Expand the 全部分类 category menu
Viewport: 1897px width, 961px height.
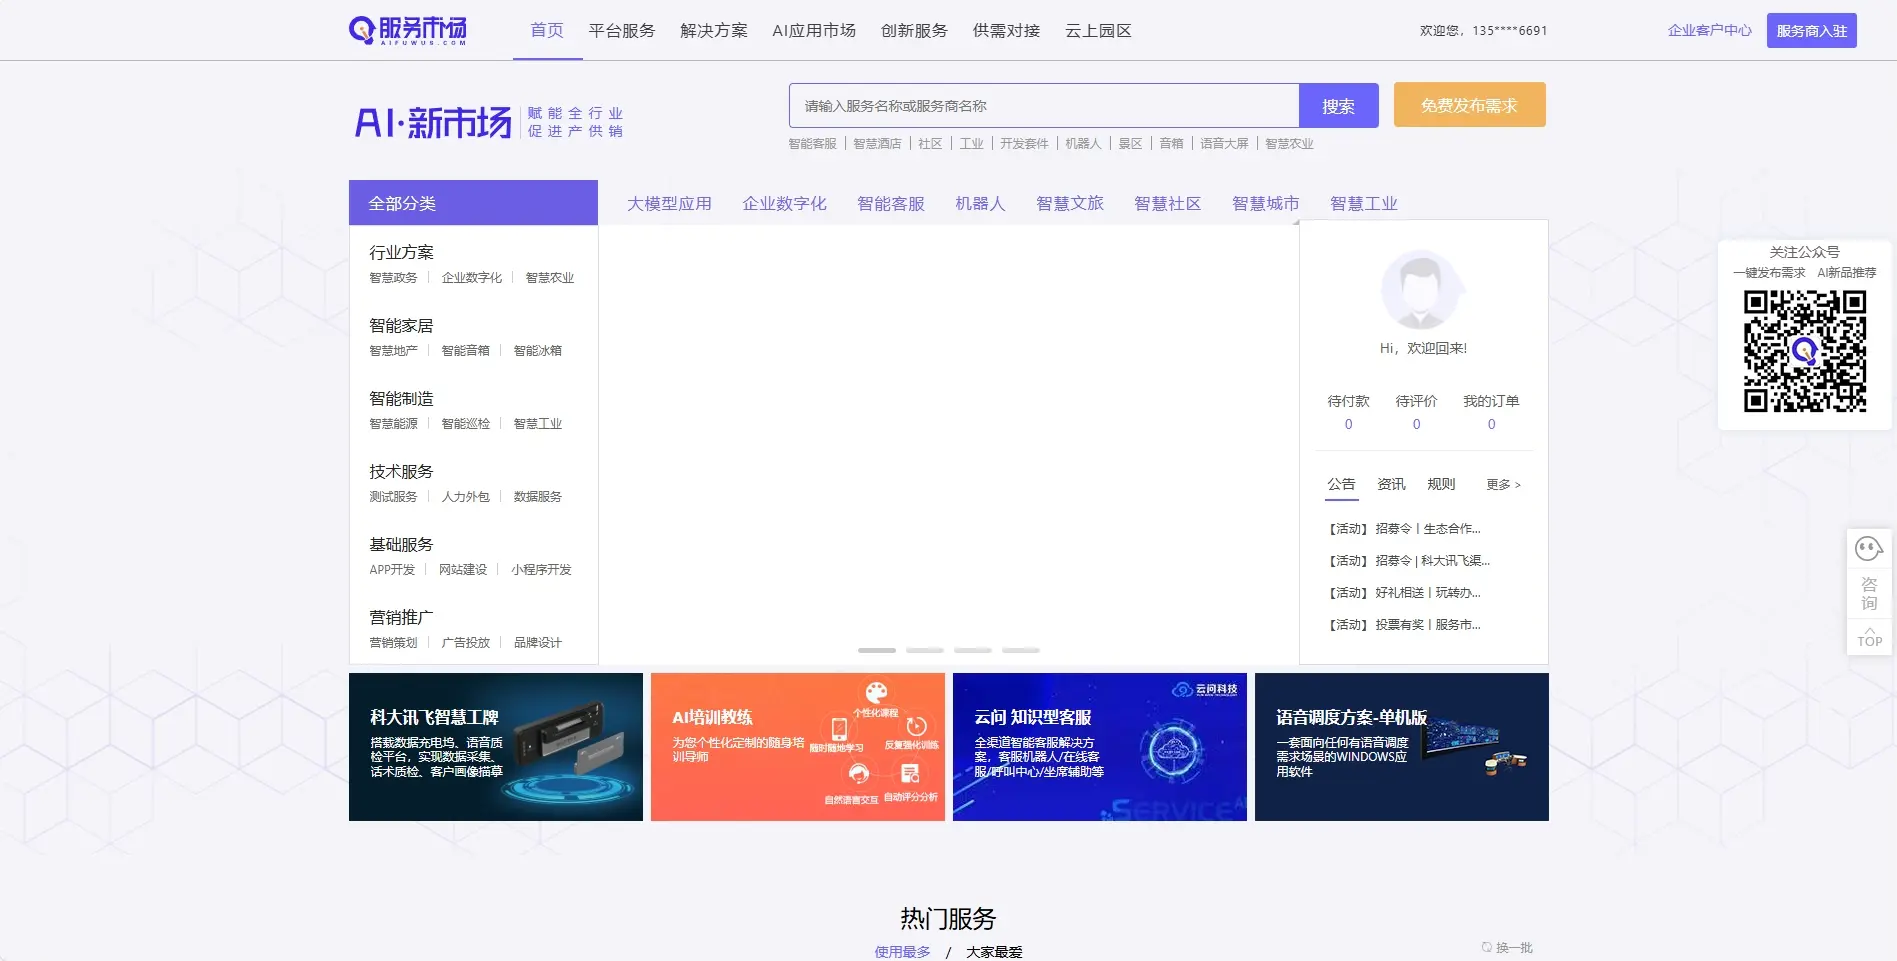click(473, 203)
